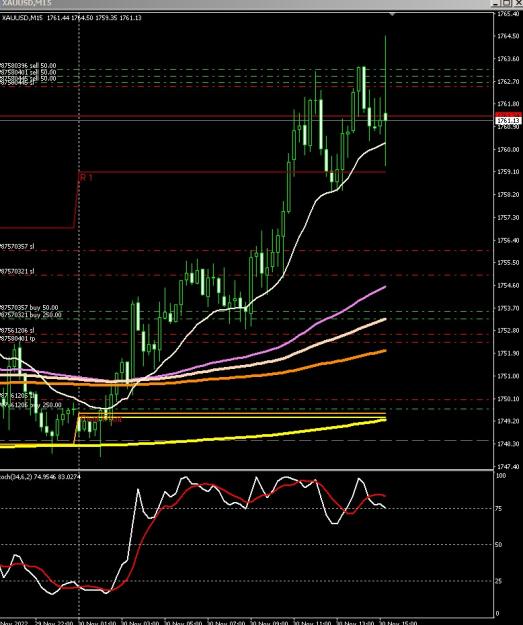Maximize the XAUUSD chart window
523x625 pixels.
point(506,3)
